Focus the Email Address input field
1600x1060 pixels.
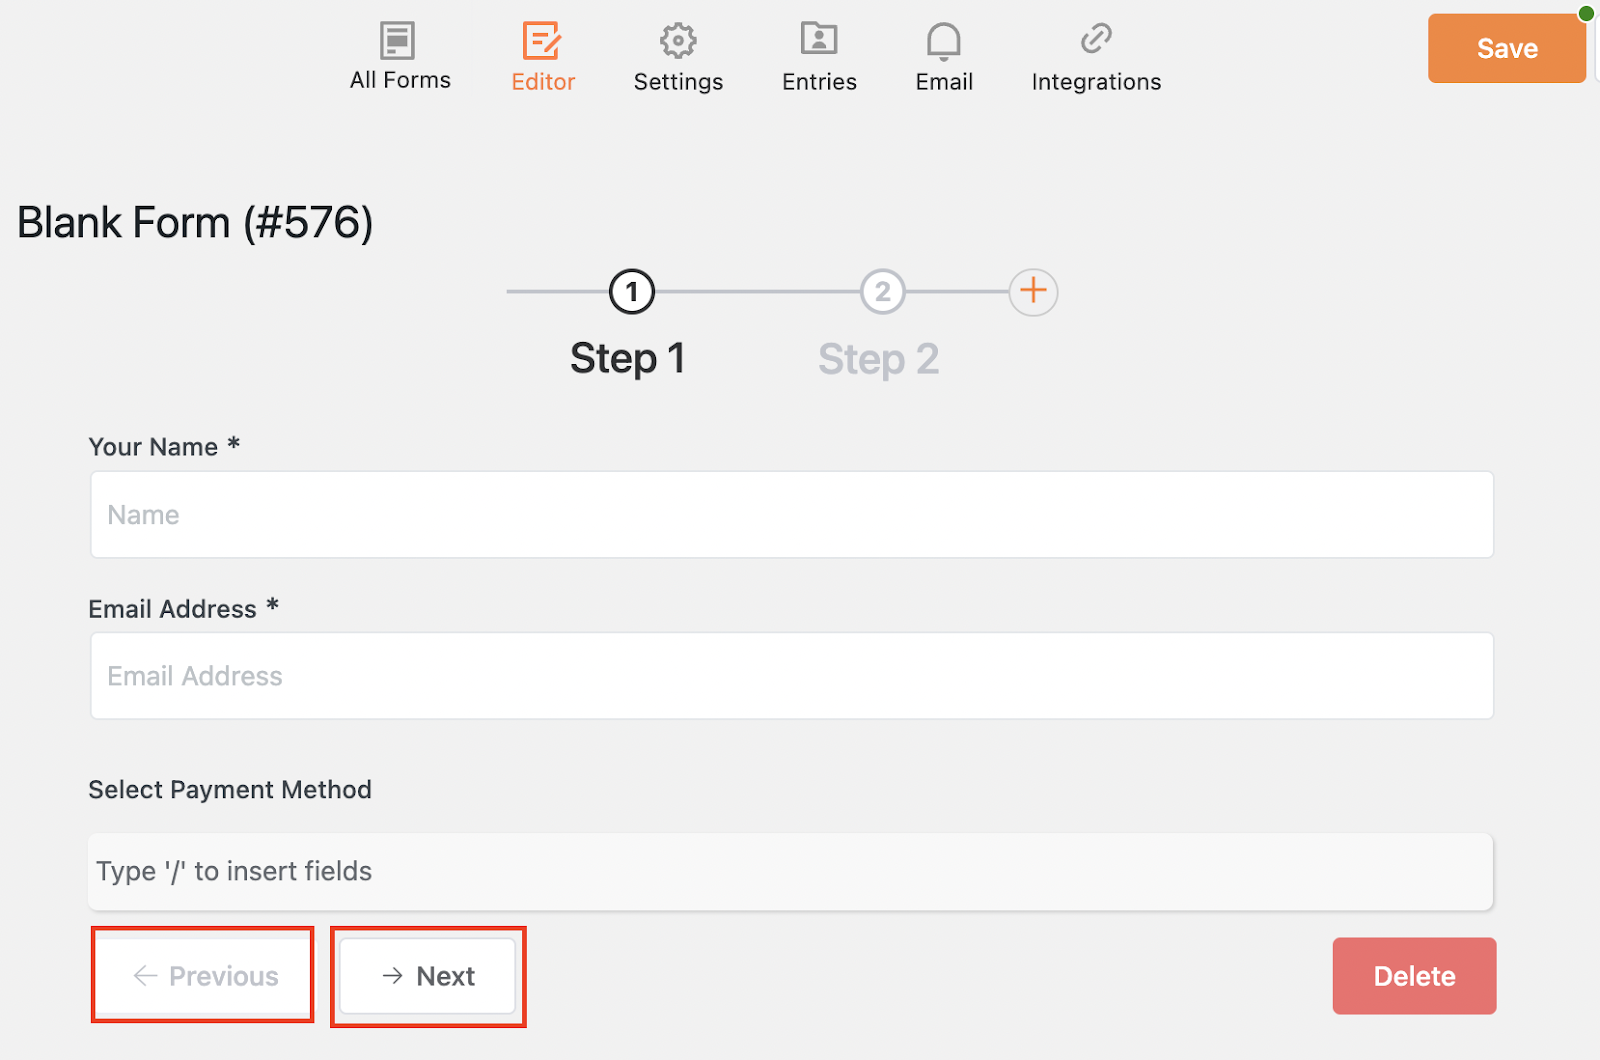[792, 676]
